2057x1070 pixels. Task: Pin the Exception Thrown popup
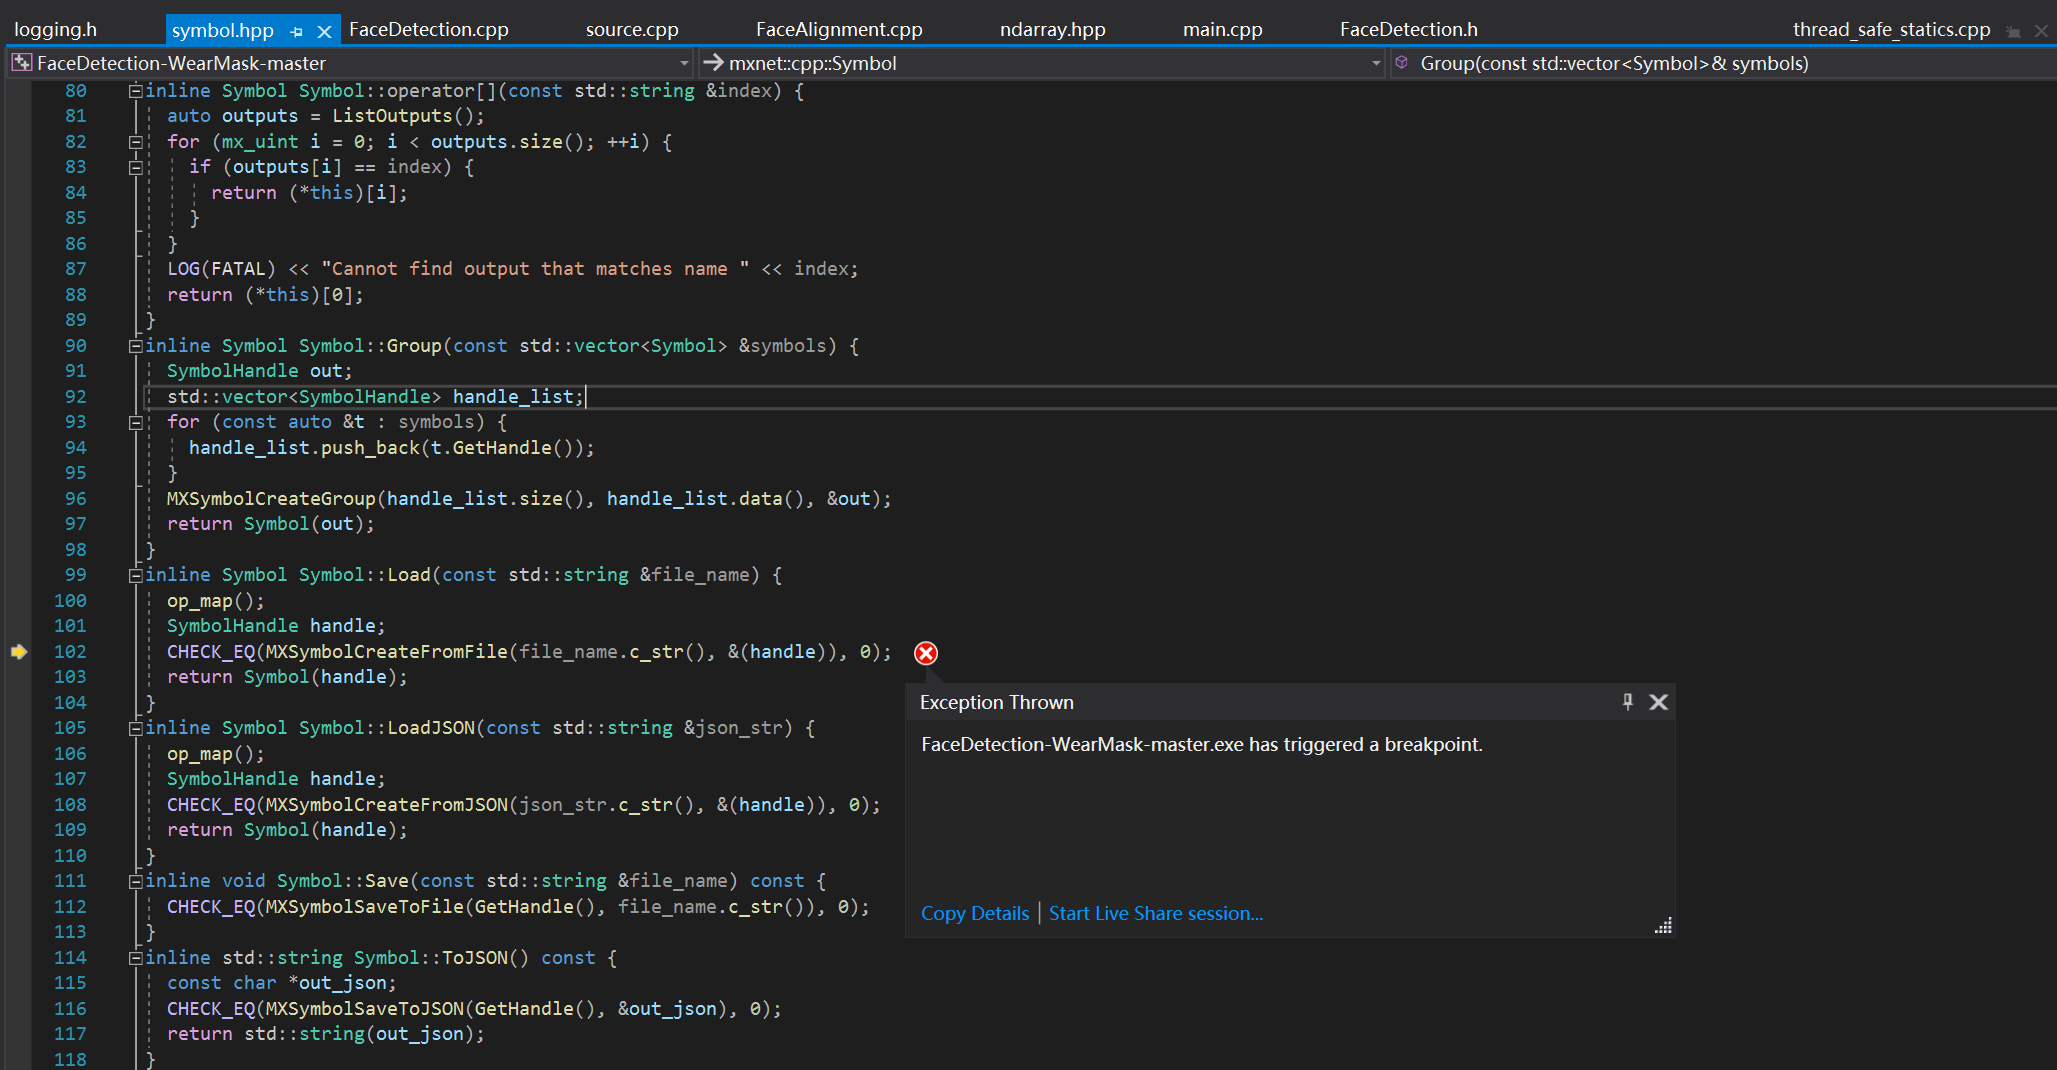tap(1628, 702)
